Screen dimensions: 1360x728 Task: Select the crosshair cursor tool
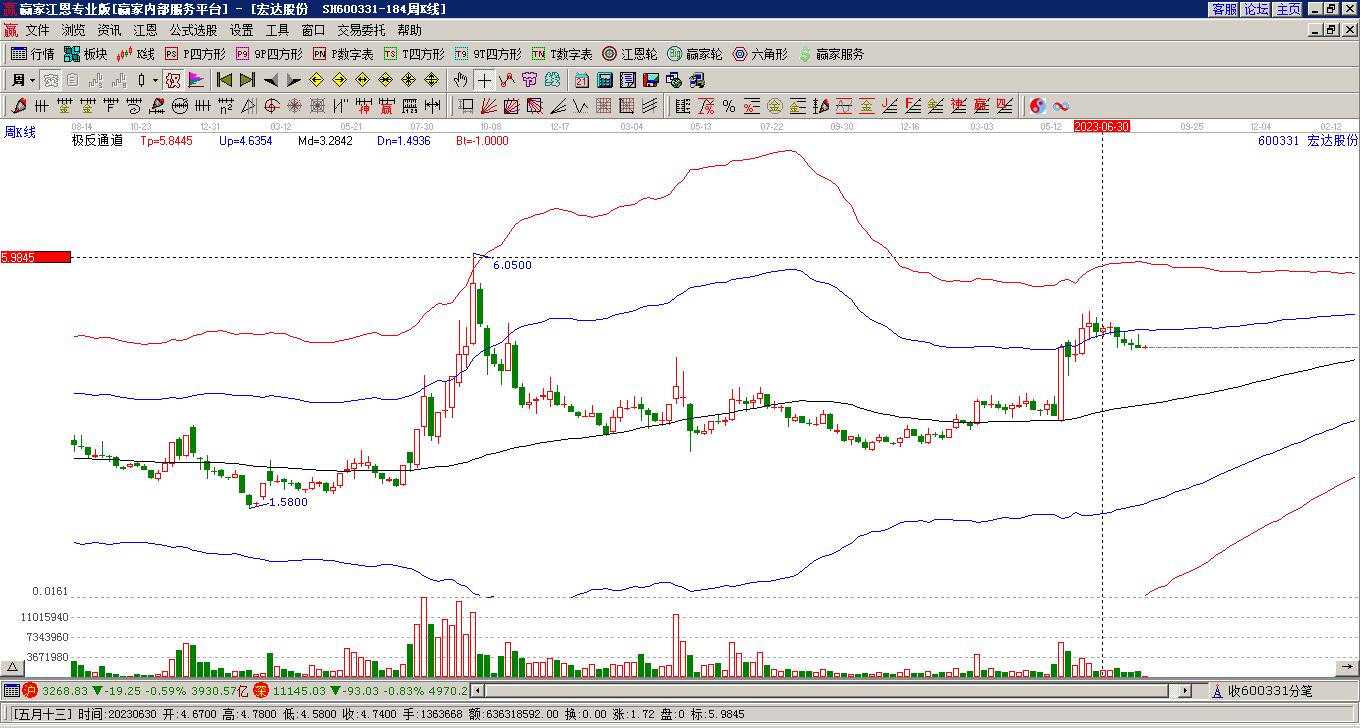[484, 80]
